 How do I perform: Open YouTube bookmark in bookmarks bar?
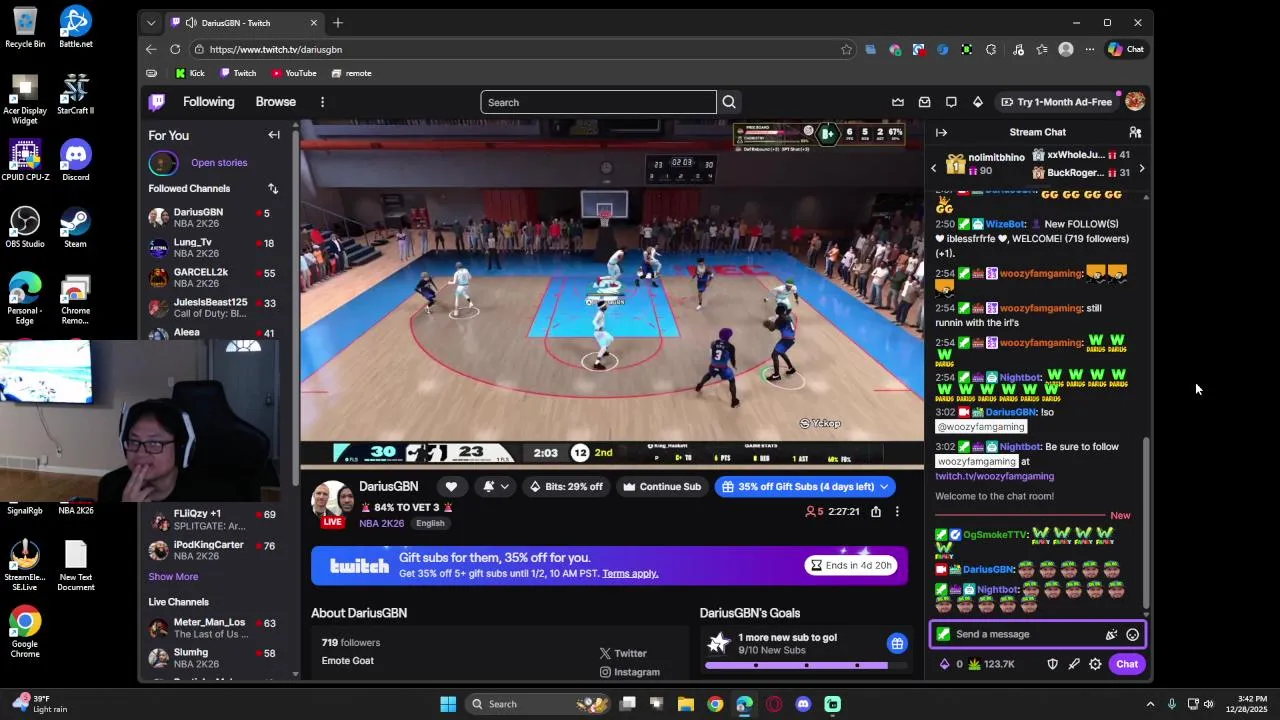pos(294,73)
